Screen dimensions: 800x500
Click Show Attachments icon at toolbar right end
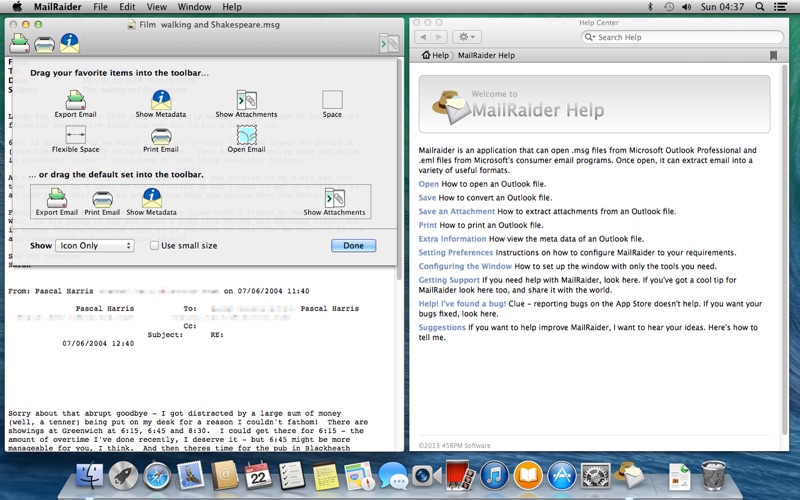tap(389, 44)
